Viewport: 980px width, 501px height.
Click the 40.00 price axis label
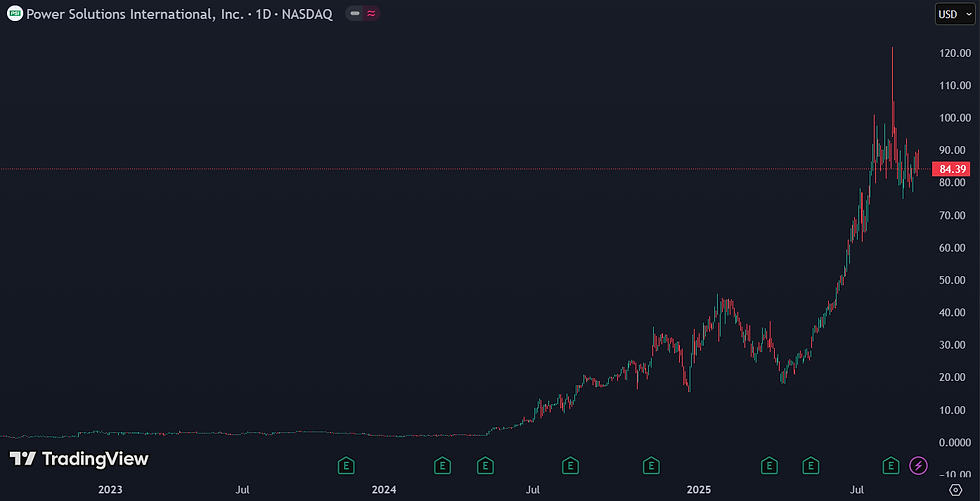point(953,313)
